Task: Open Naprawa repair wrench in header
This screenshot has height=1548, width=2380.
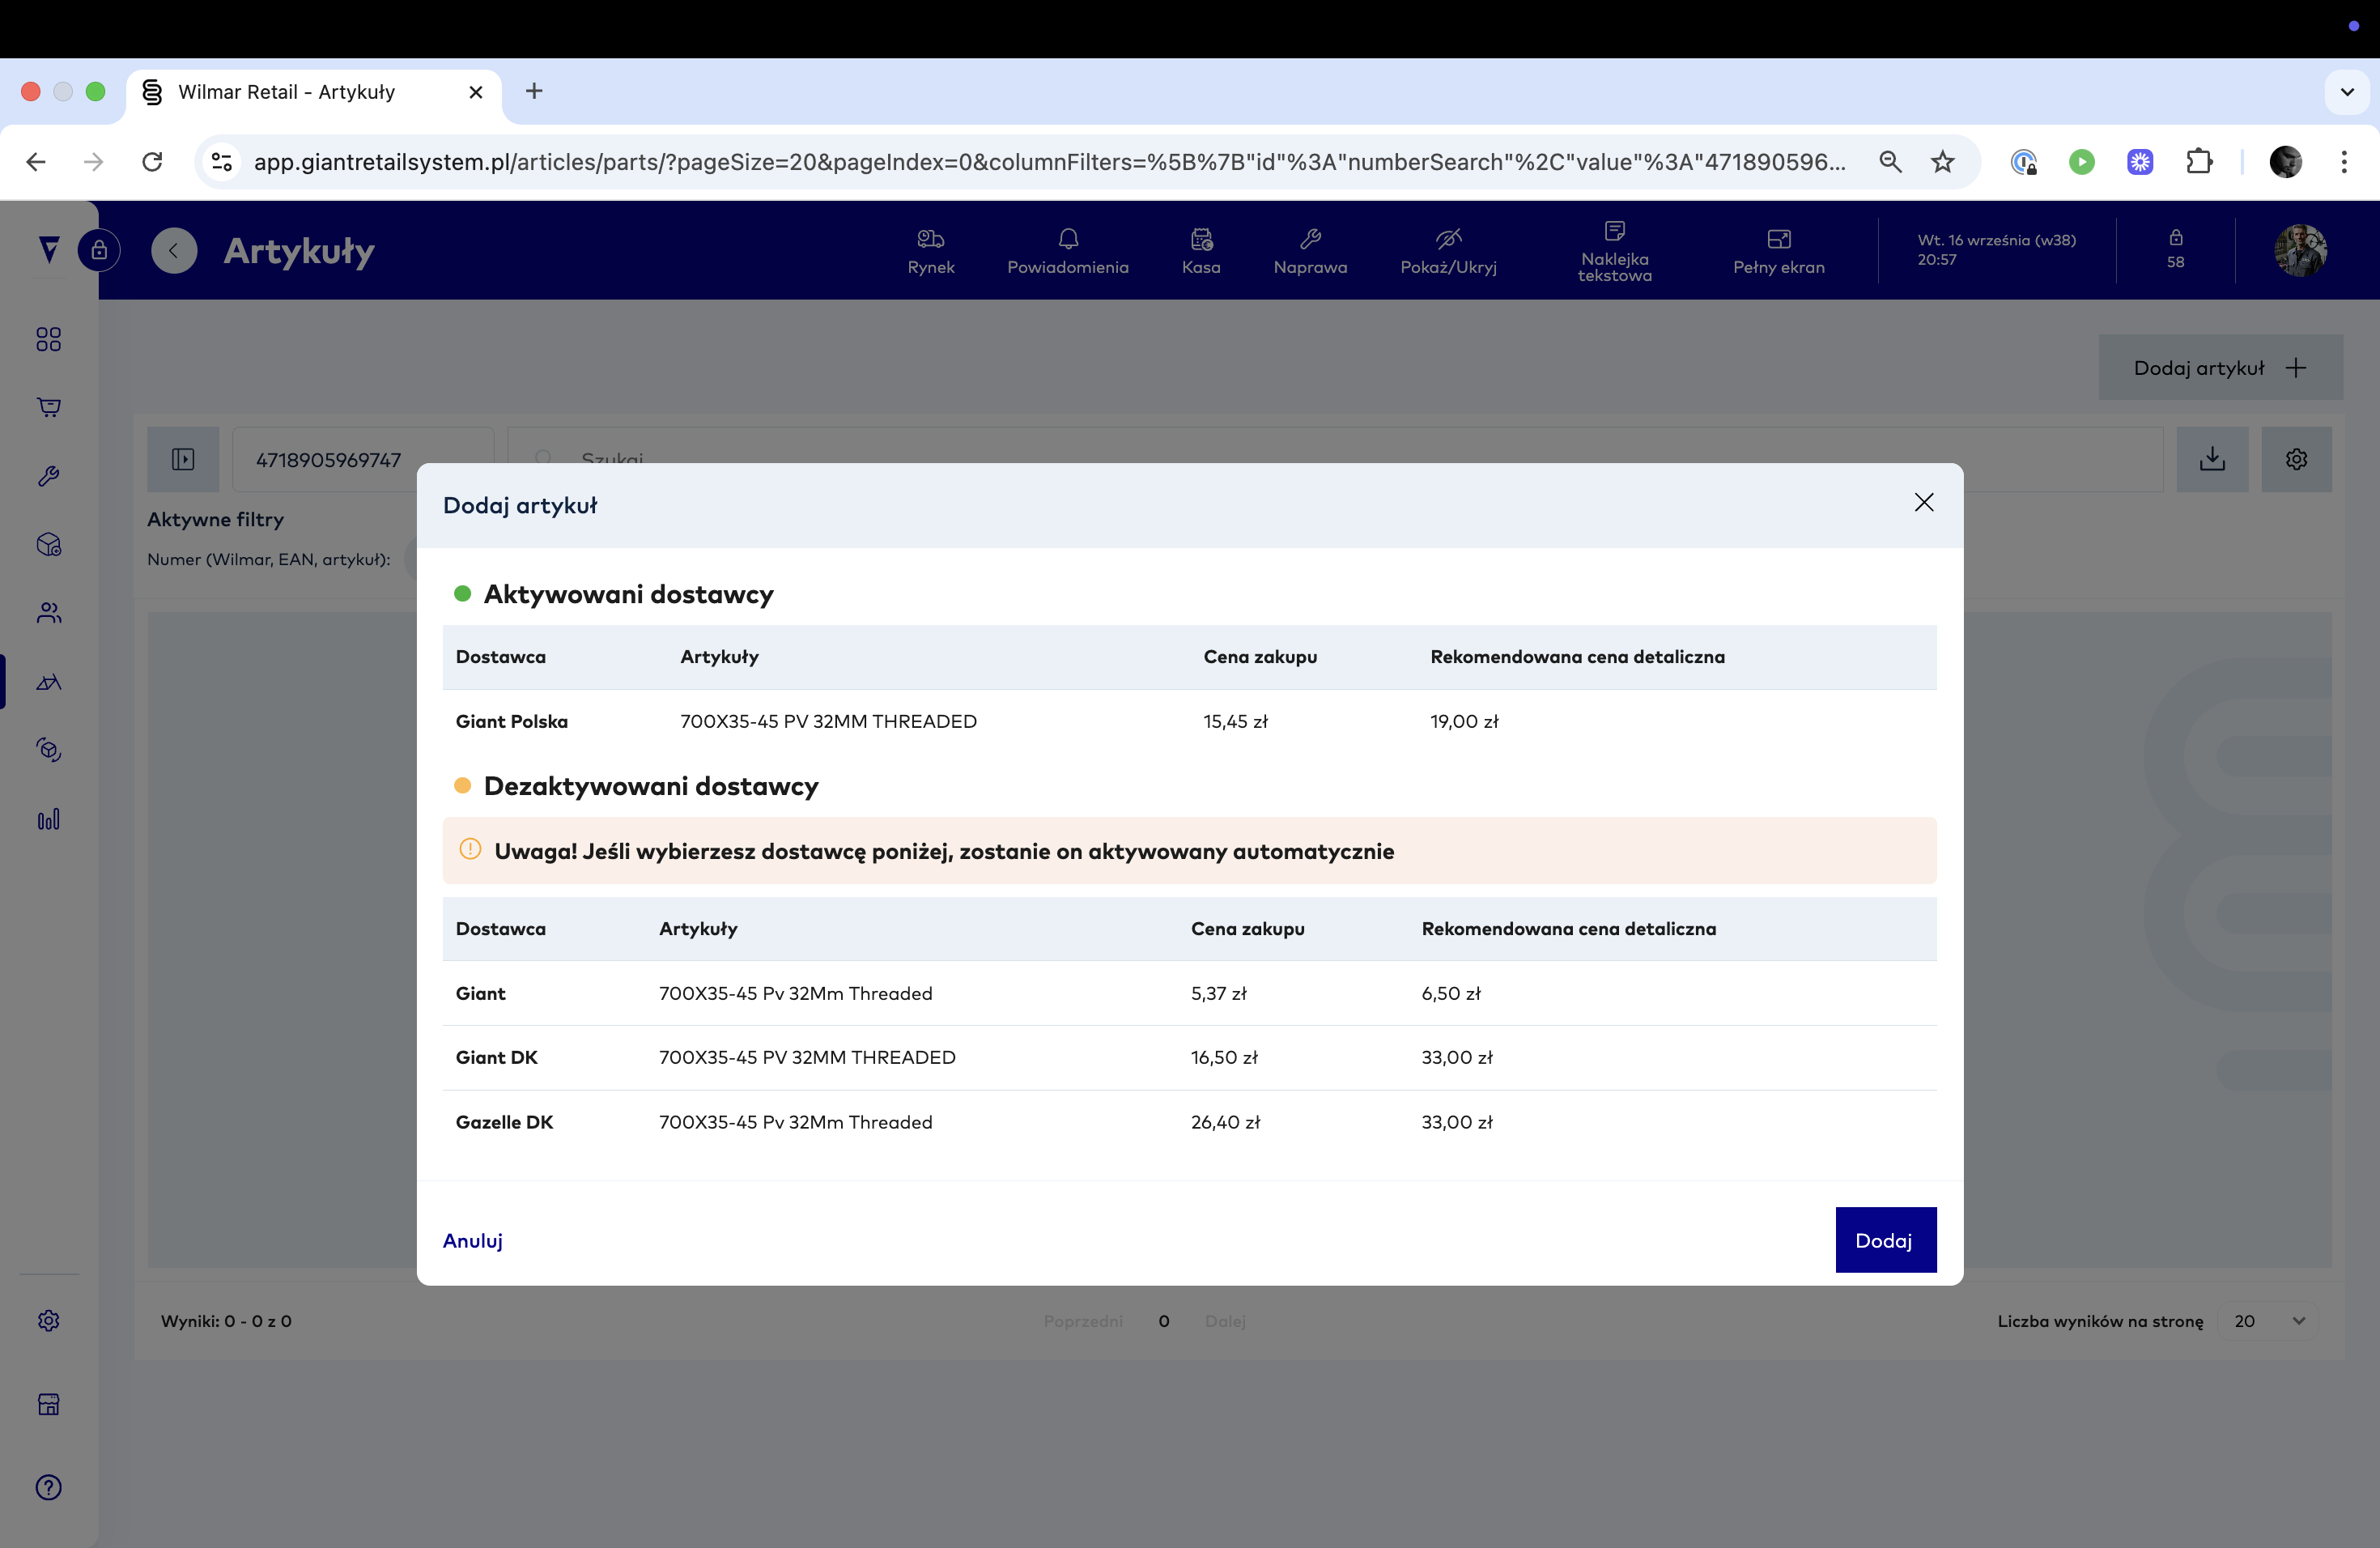Action: [1309, 250]
